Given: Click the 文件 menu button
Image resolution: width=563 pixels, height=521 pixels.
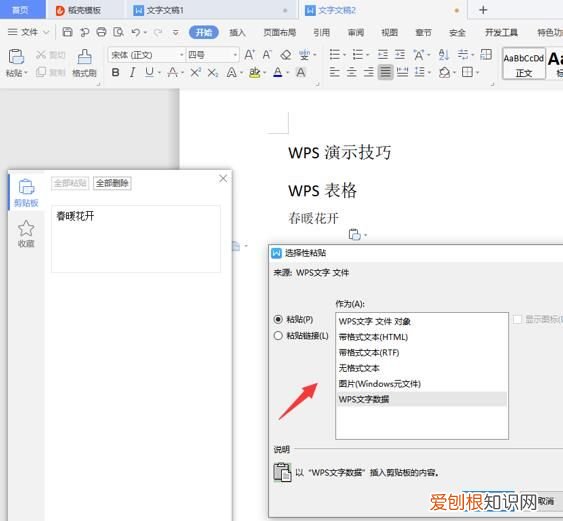Looking at the screenshot, I should coord(24,32).
